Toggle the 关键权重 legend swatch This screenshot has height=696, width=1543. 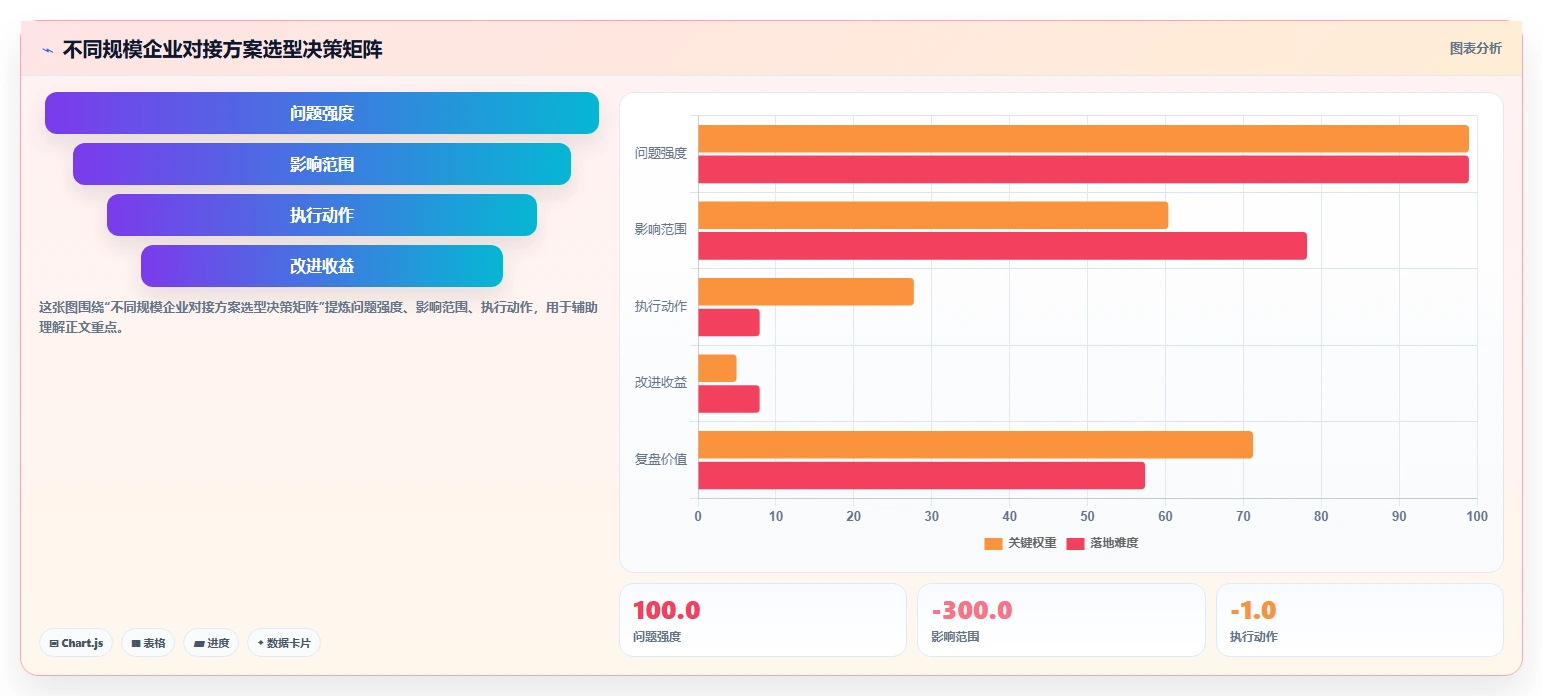(993, 543)
